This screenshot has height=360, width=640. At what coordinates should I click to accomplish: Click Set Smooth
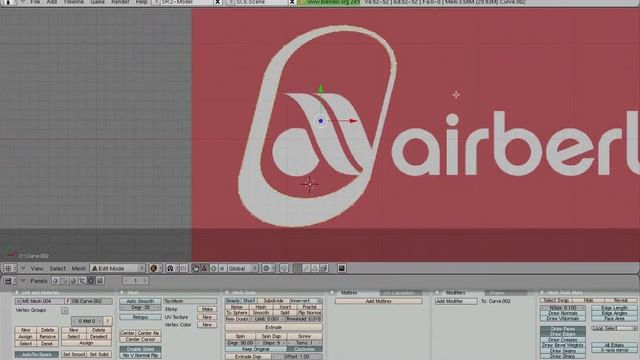coord(74,354)
